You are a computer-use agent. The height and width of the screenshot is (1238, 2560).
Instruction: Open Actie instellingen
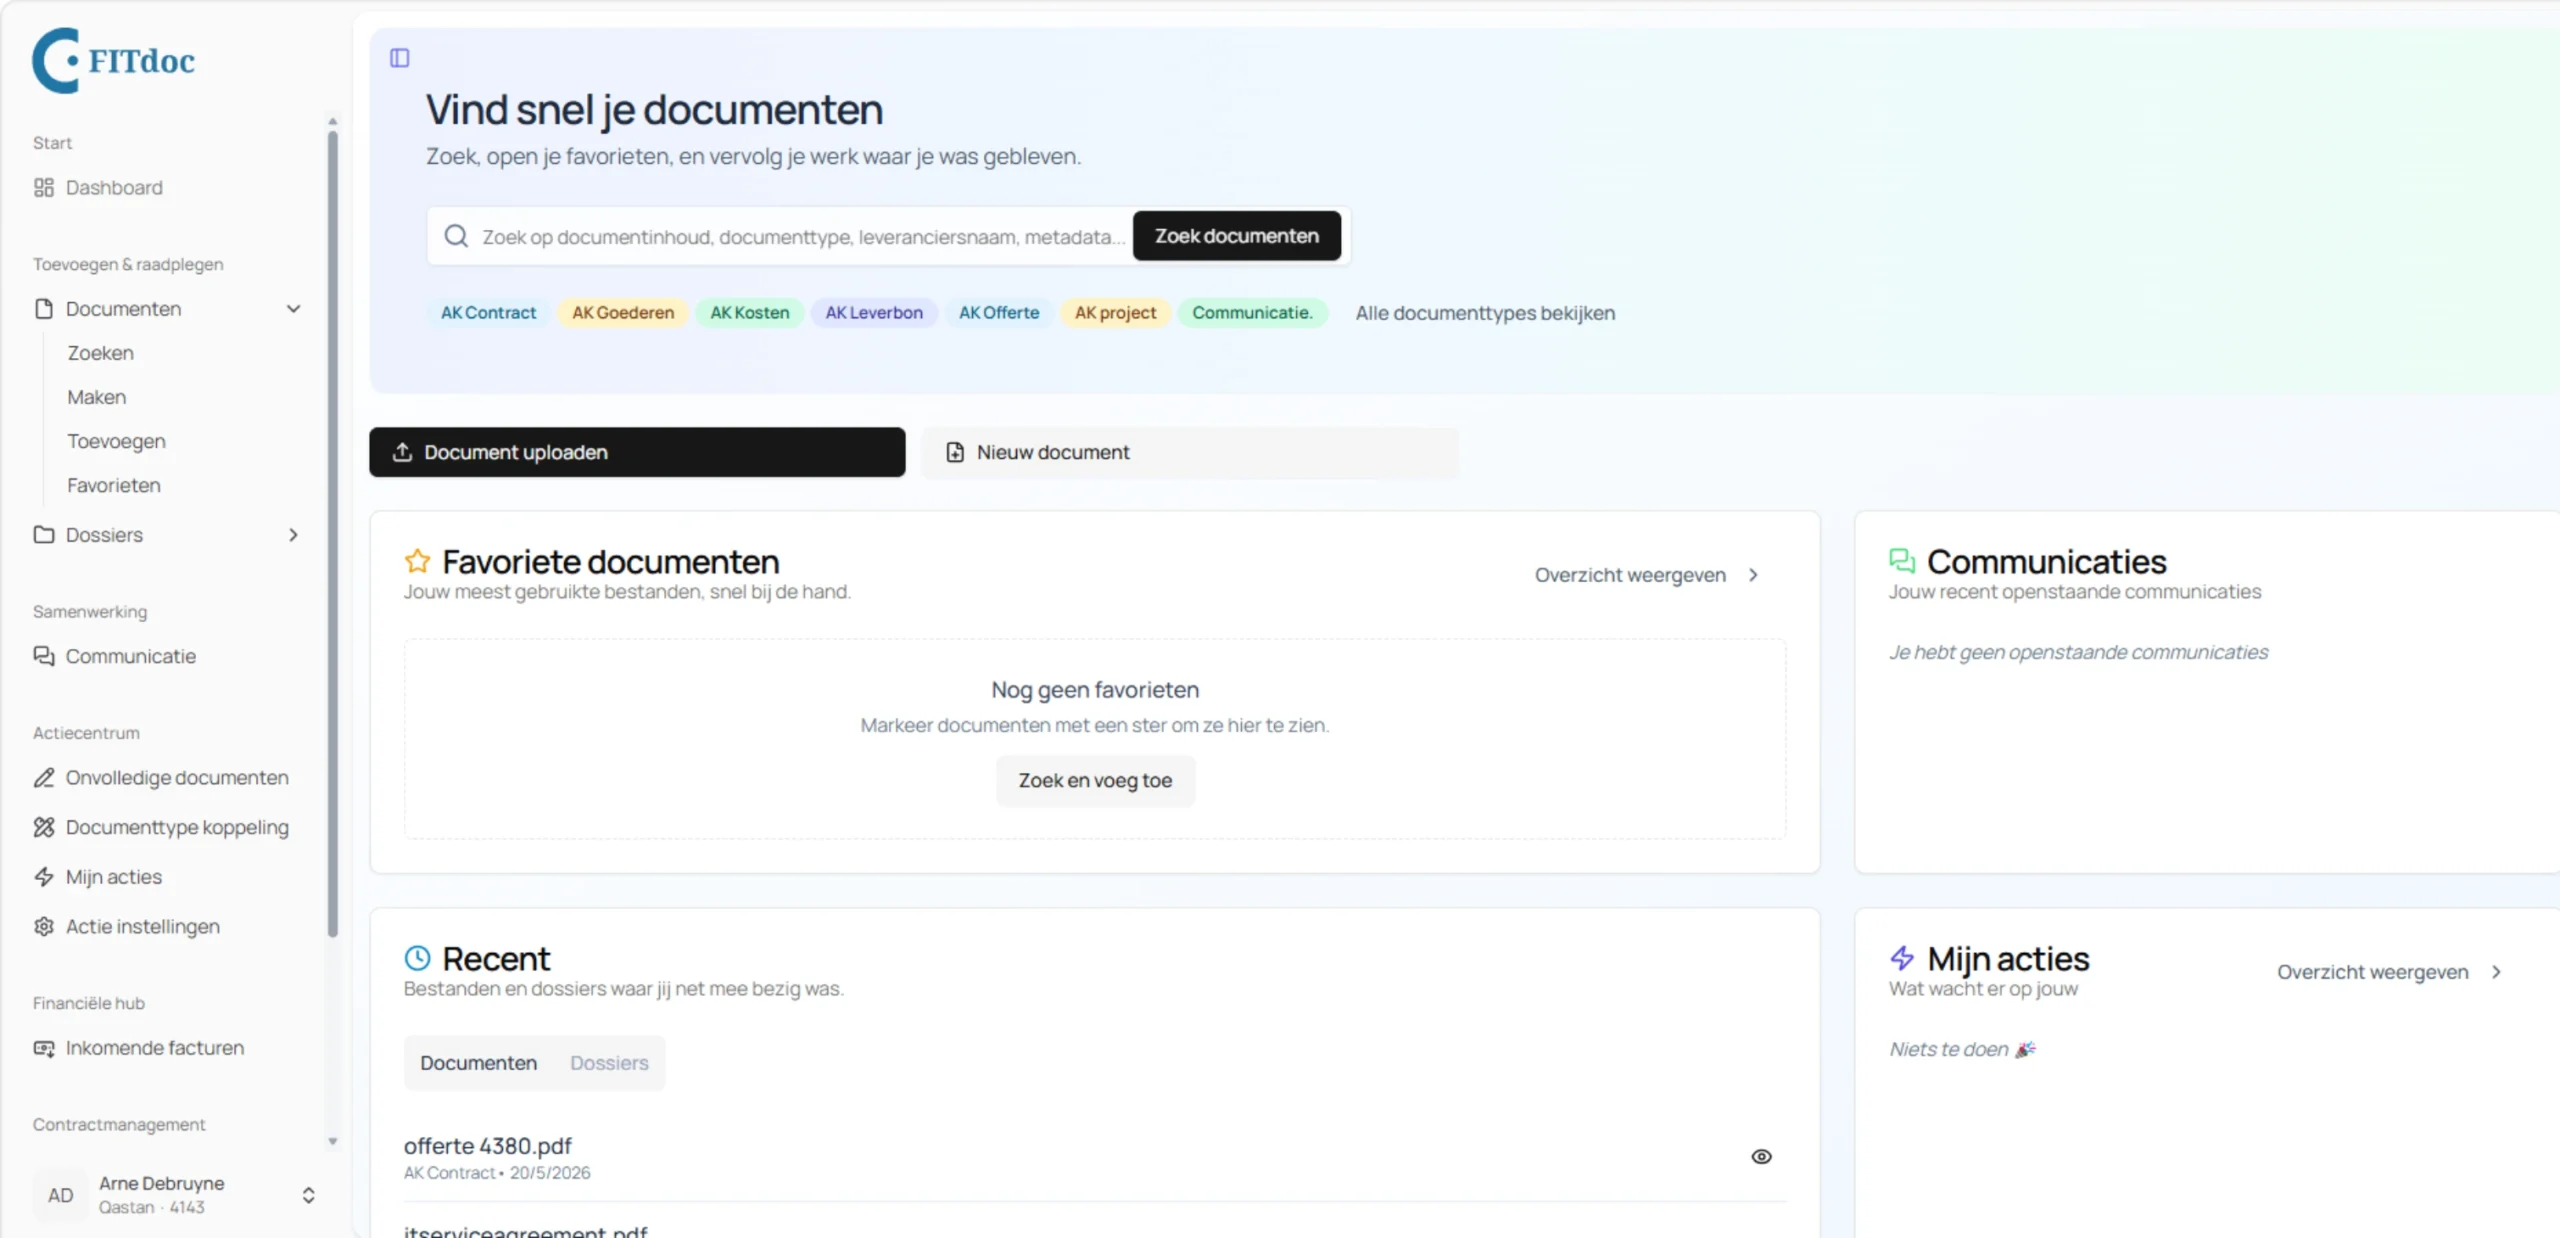click(x=127, y=927)
